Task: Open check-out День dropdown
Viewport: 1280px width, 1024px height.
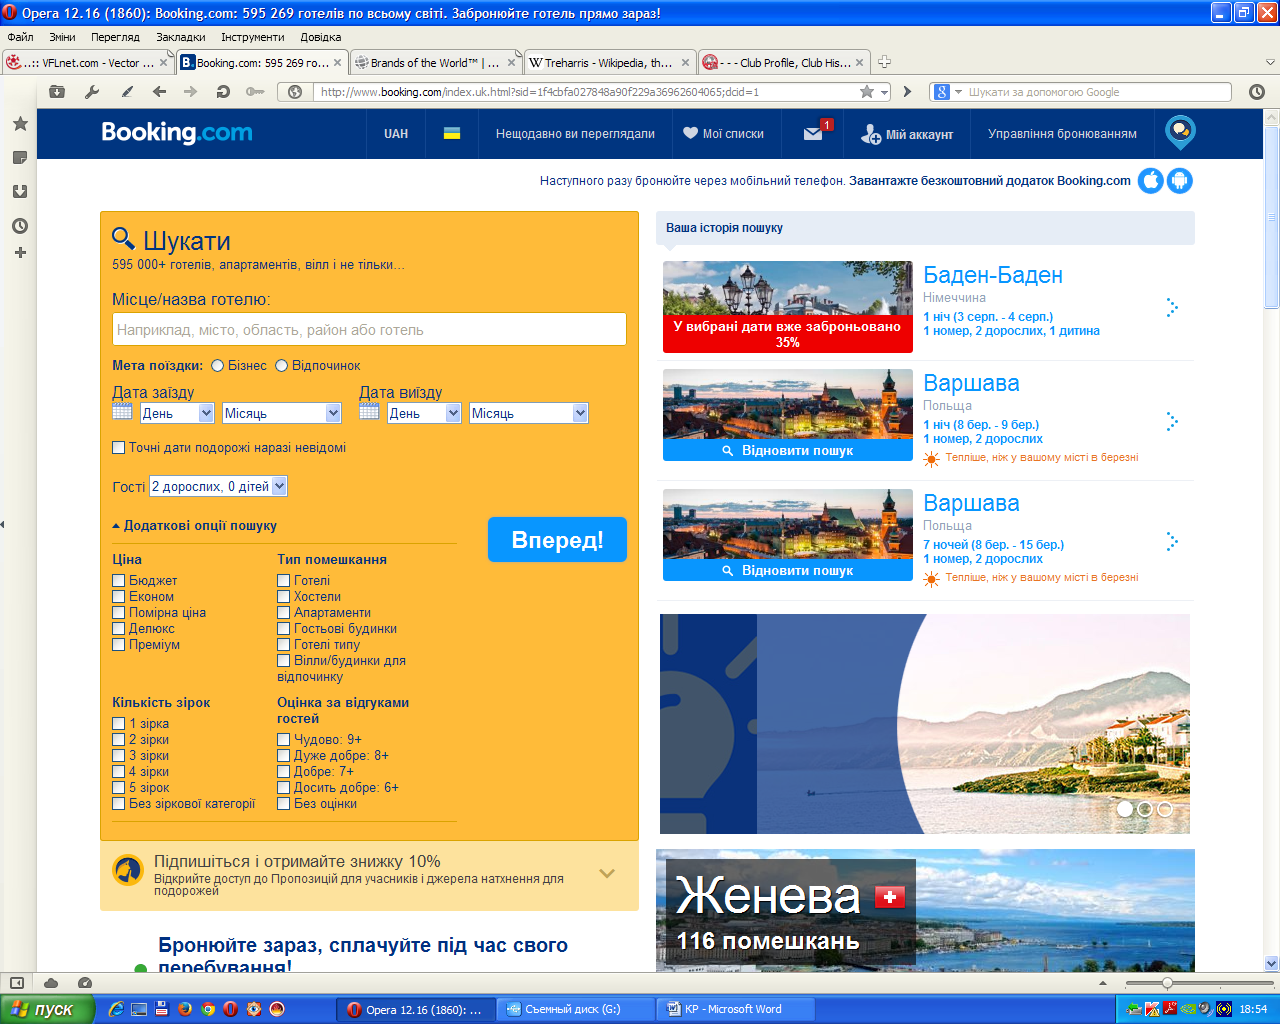Action: 424,413
